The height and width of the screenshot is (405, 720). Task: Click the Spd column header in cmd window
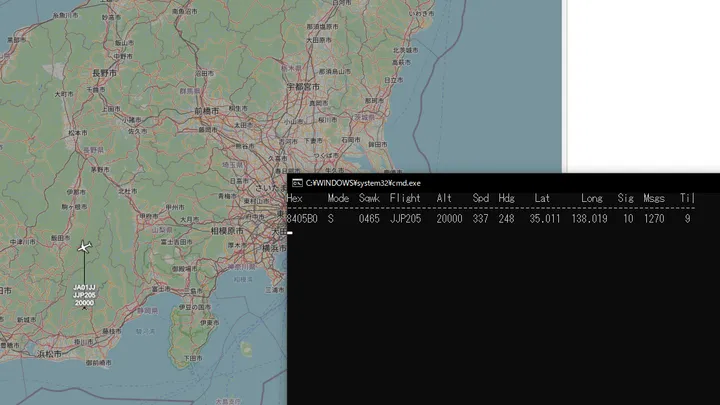(x=481, y=198)
